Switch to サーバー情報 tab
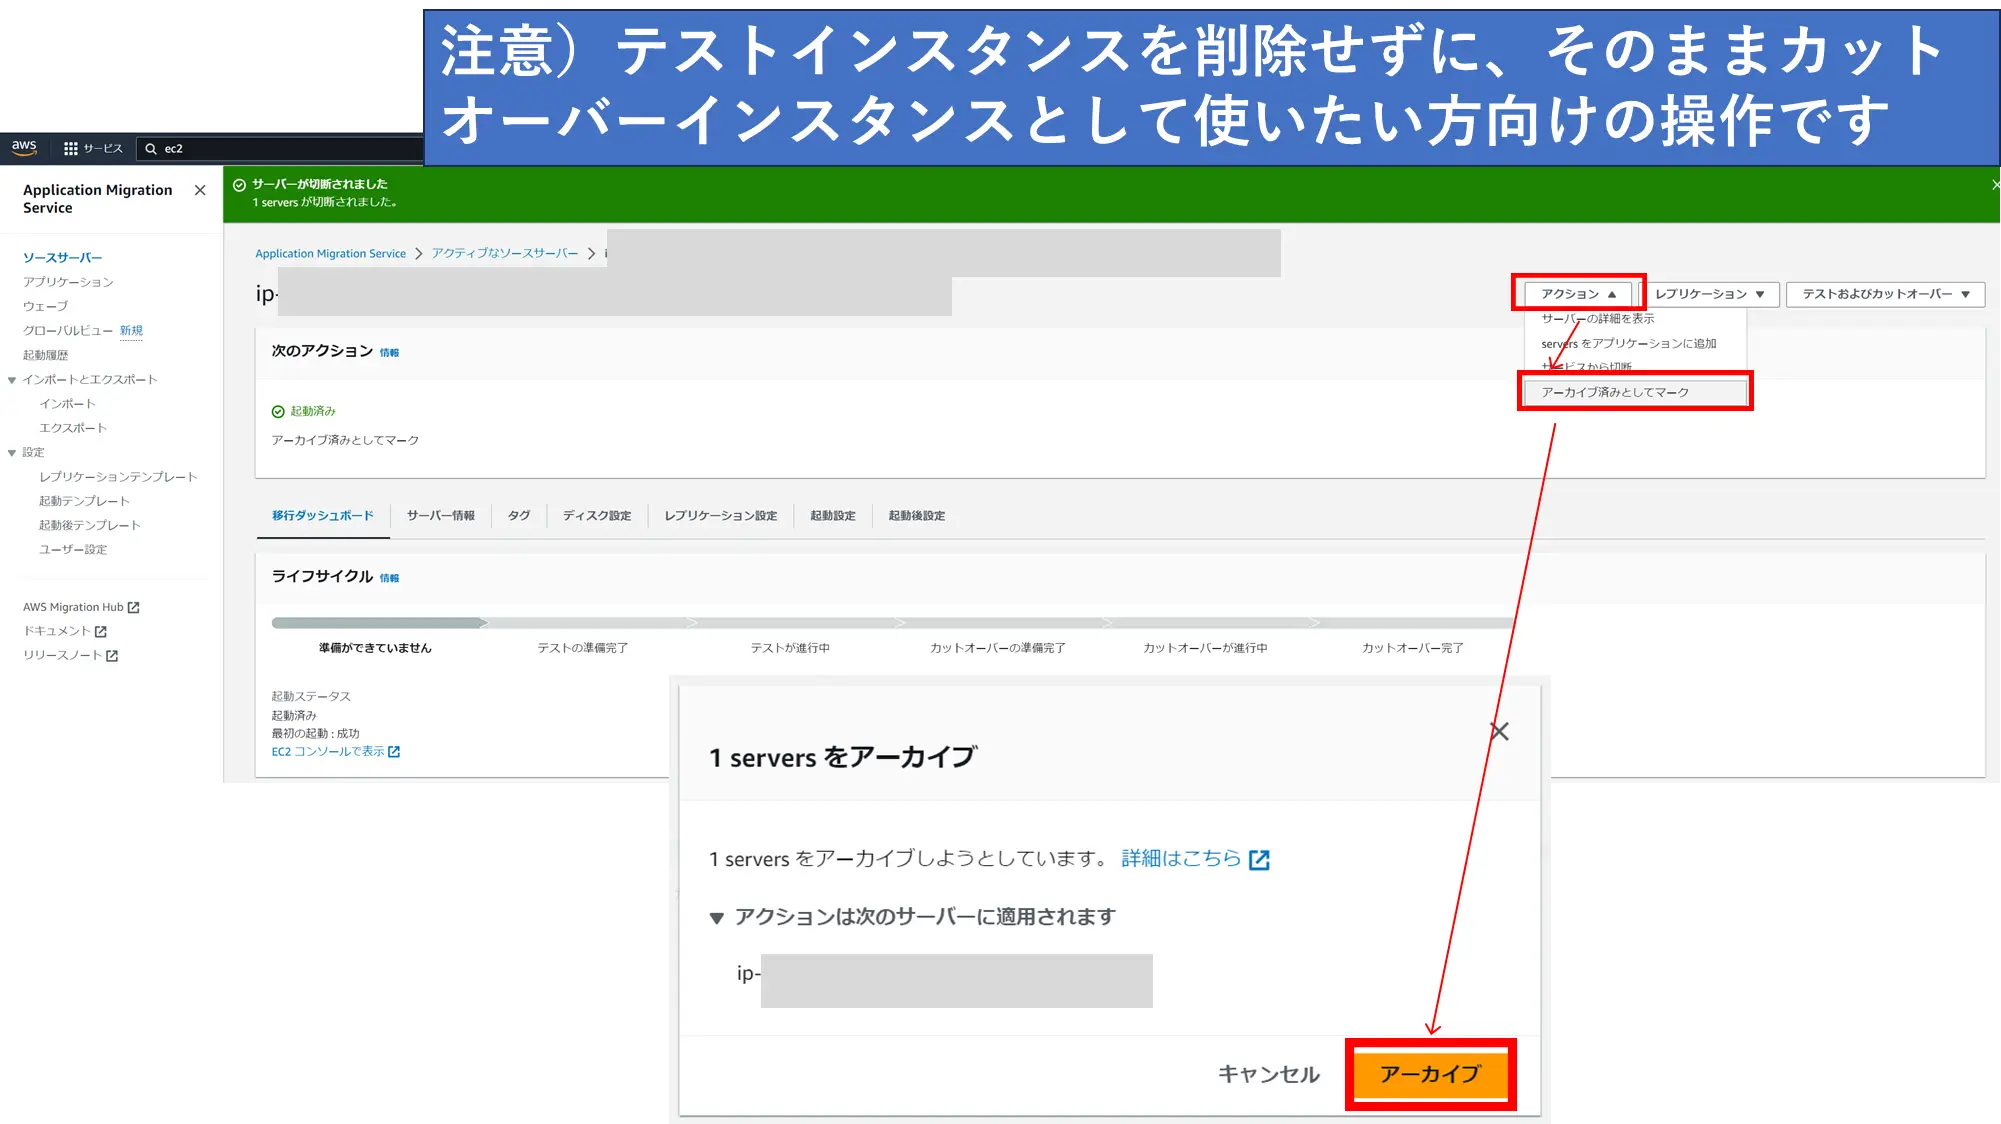 [x=441, y=516]
